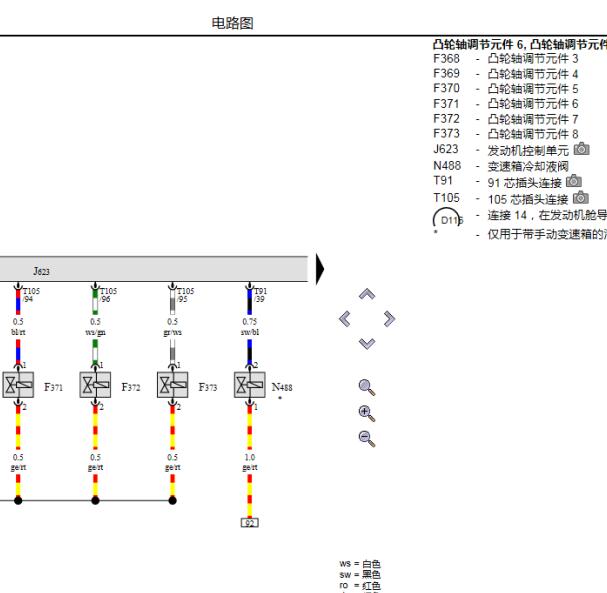Click the F373 legend entry
The width and height of the screenshot is (607, 593).
click(506, 134)
